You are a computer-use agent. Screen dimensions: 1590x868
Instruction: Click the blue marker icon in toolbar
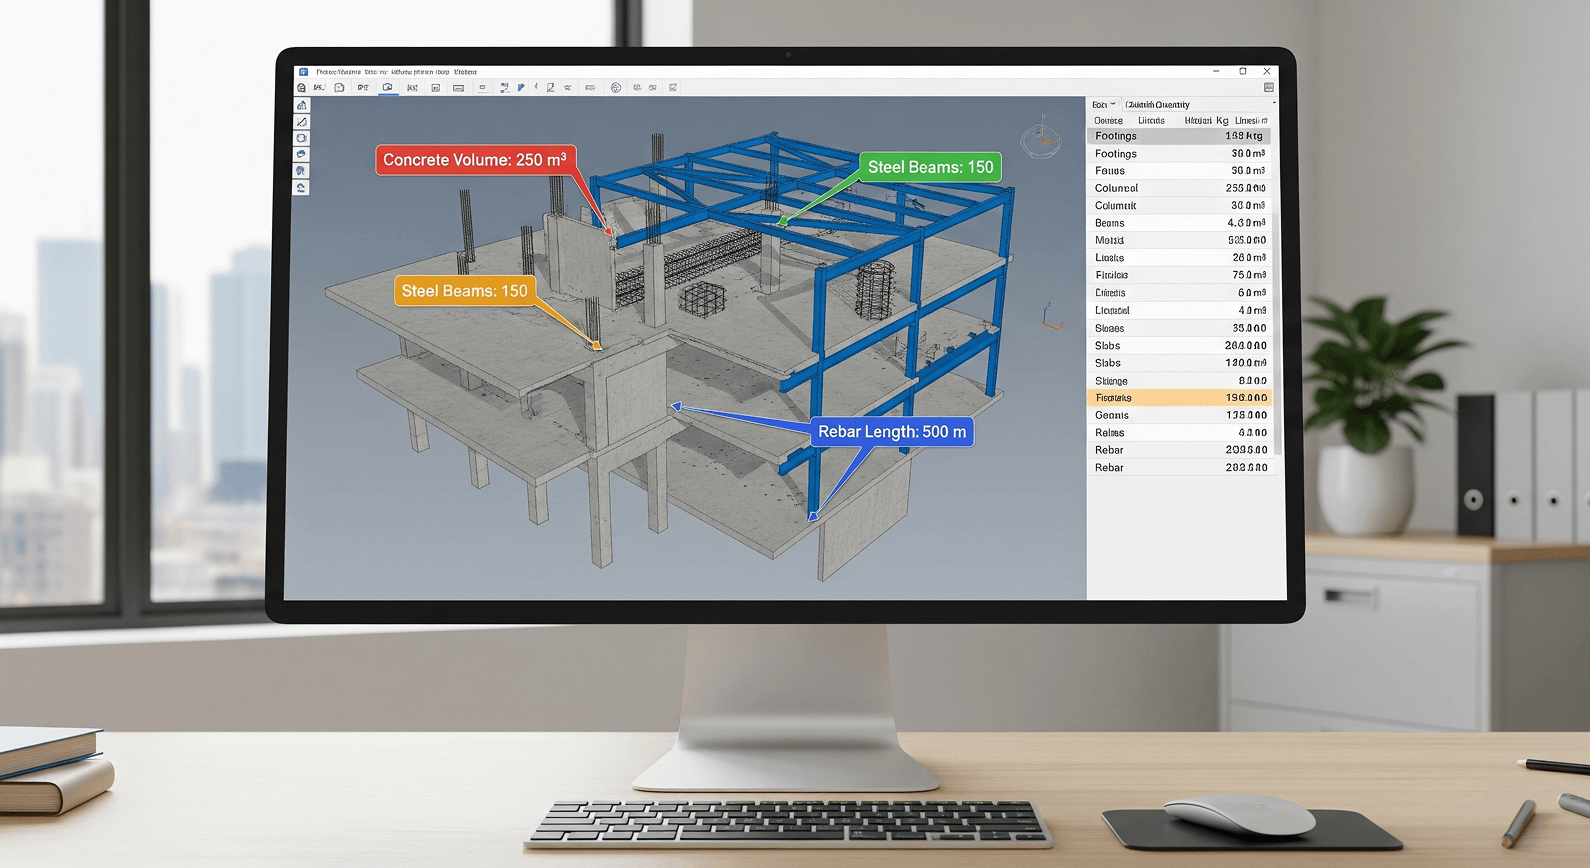click(x=521, y=88)
